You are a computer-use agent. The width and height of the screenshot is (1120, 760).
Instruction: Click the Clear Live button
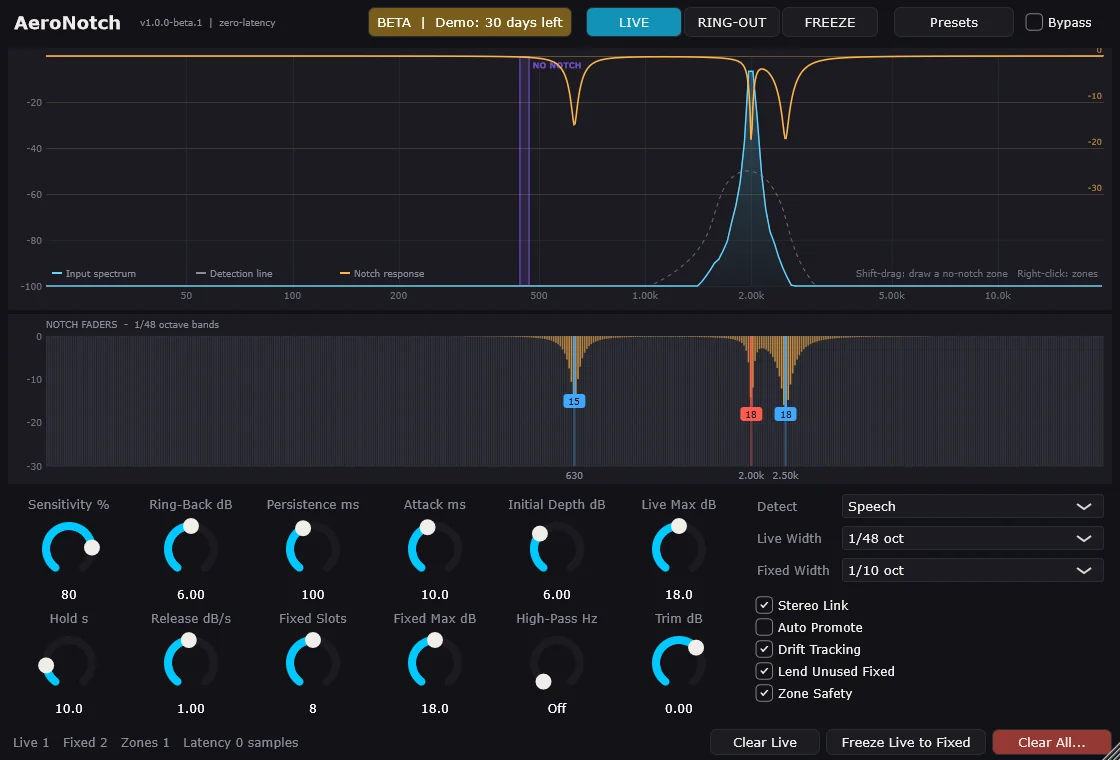[765, 742]
